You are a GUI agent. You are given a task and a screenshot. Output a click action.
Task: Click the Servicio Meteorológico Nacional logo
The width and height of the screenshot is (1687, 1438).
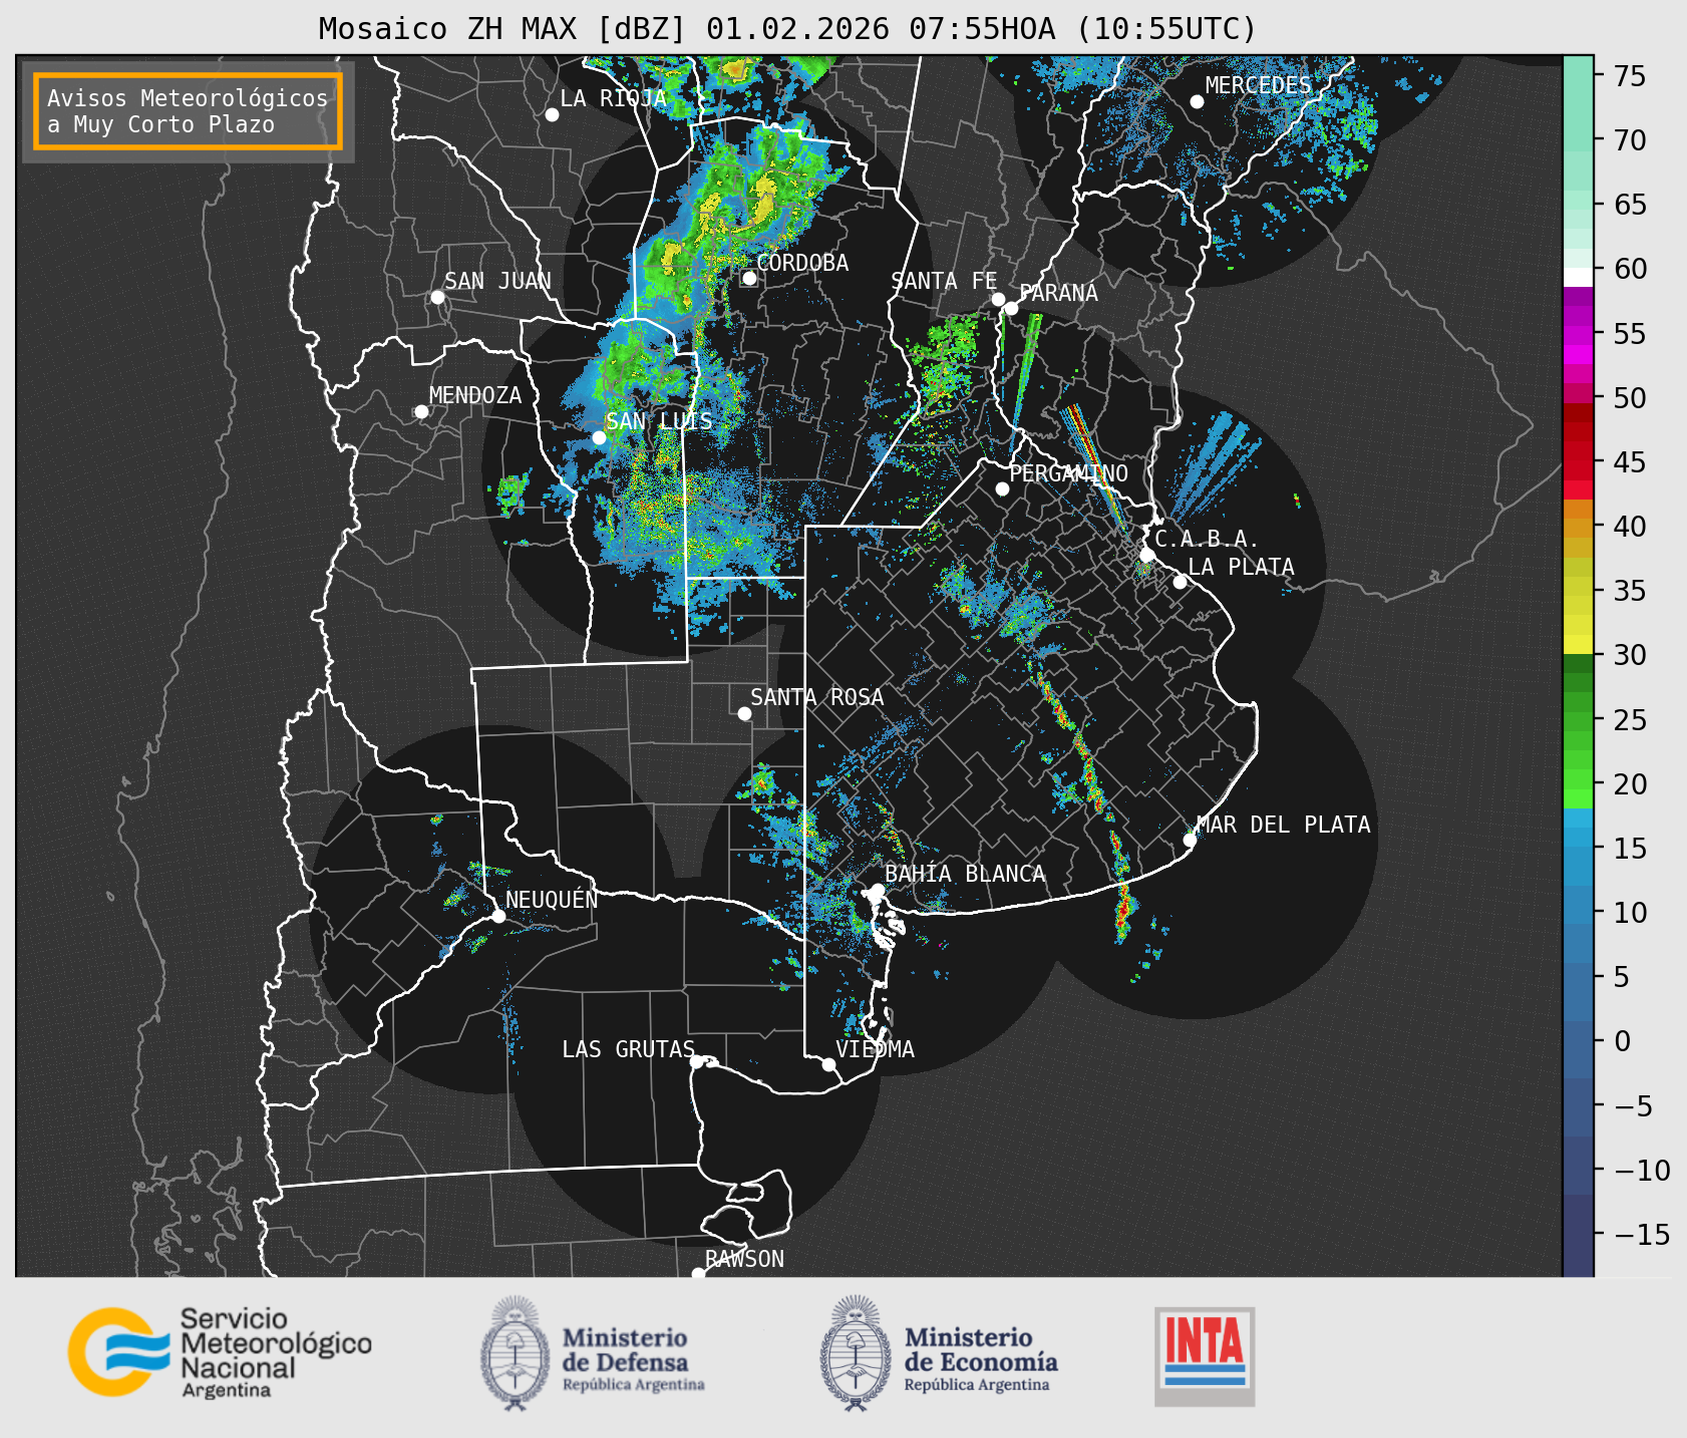218,1352
